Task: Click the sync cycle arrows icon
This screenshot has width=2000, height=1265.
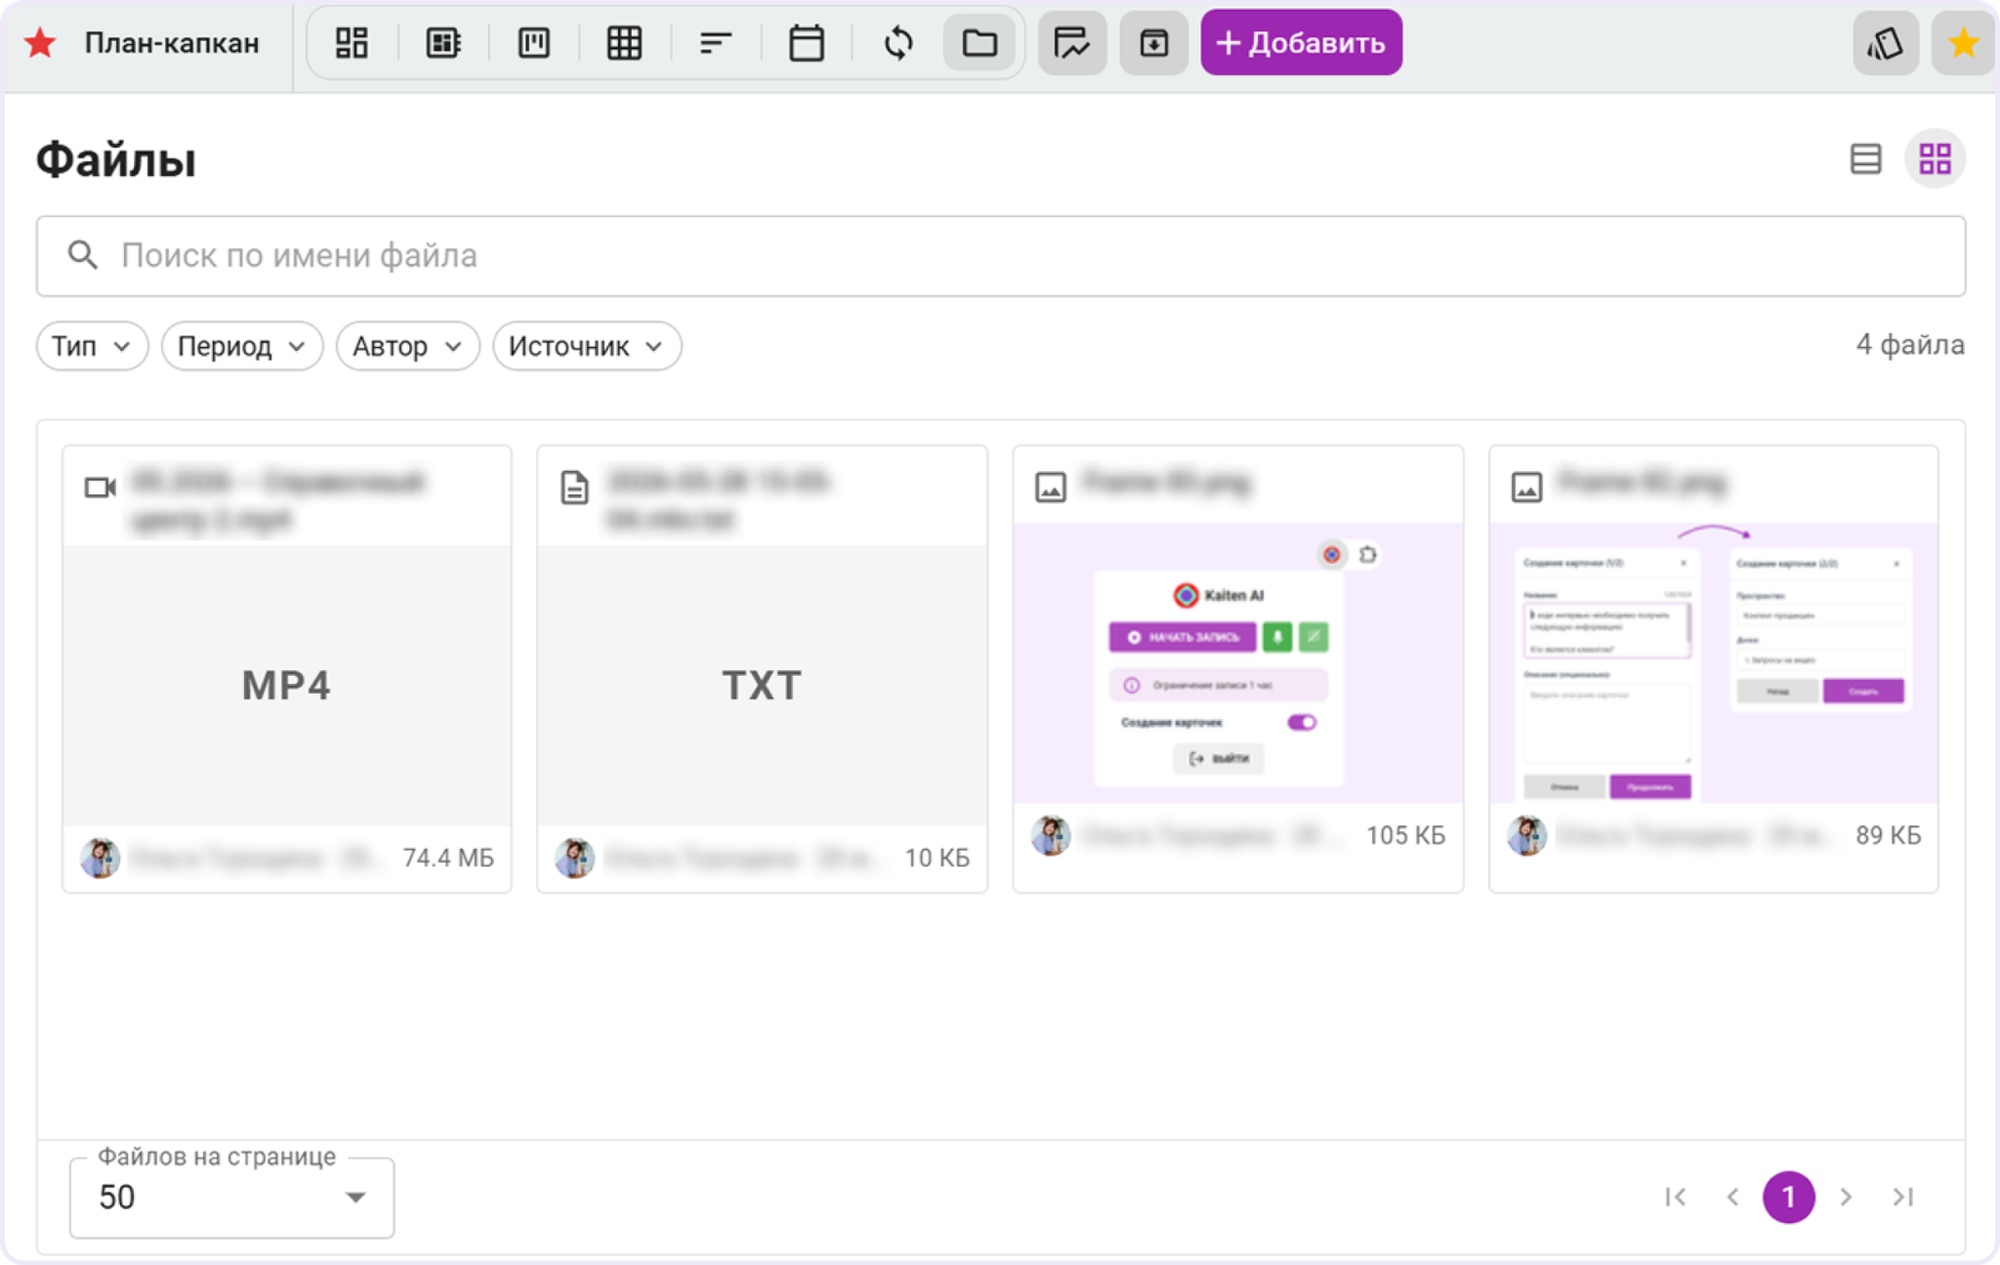Action: [x=898, y=43]
